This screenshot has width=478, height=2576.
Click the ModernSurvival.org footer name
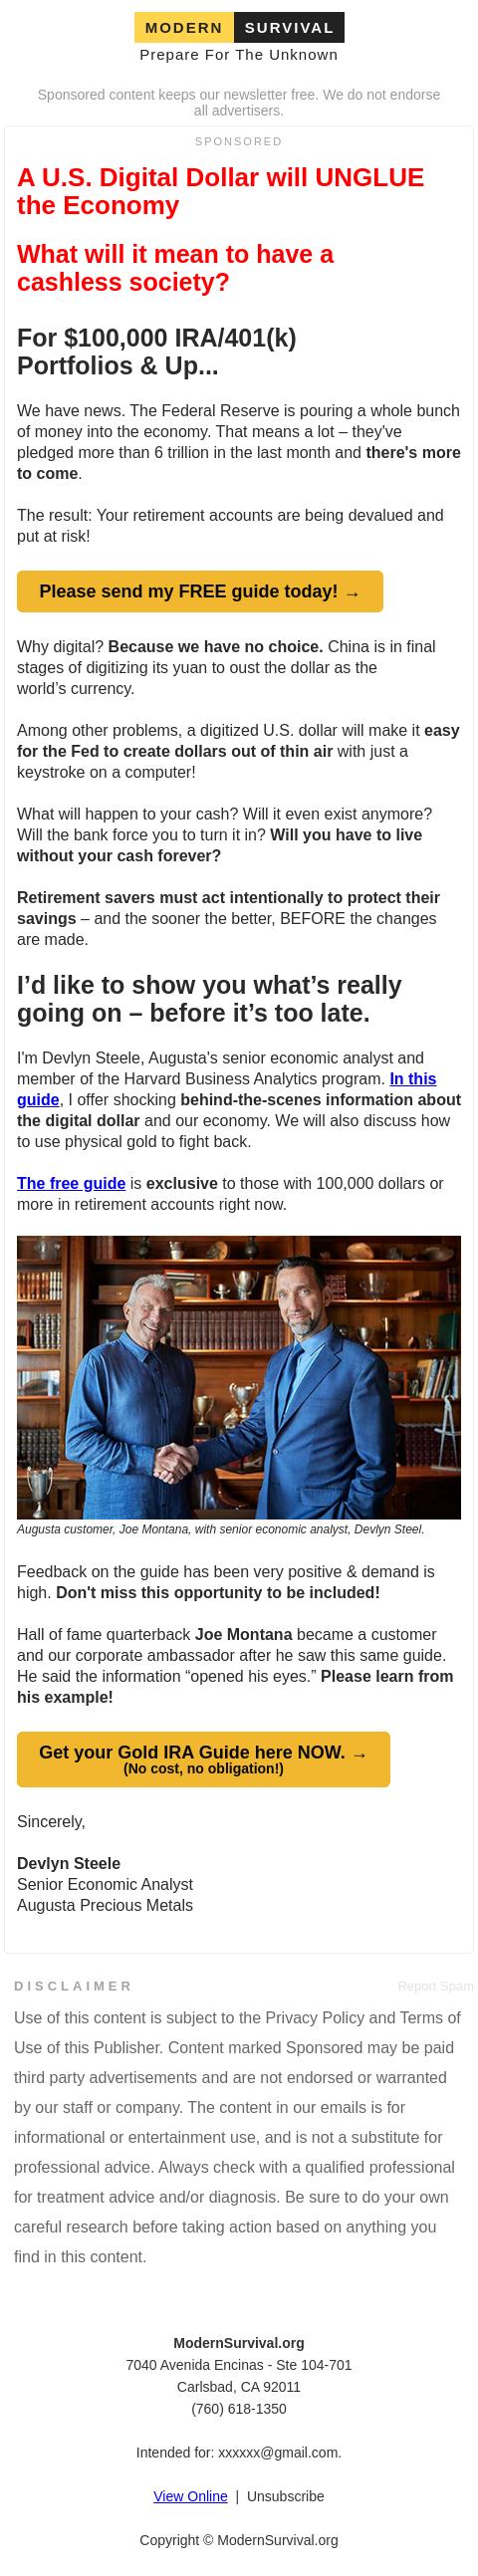point(239,2342)
